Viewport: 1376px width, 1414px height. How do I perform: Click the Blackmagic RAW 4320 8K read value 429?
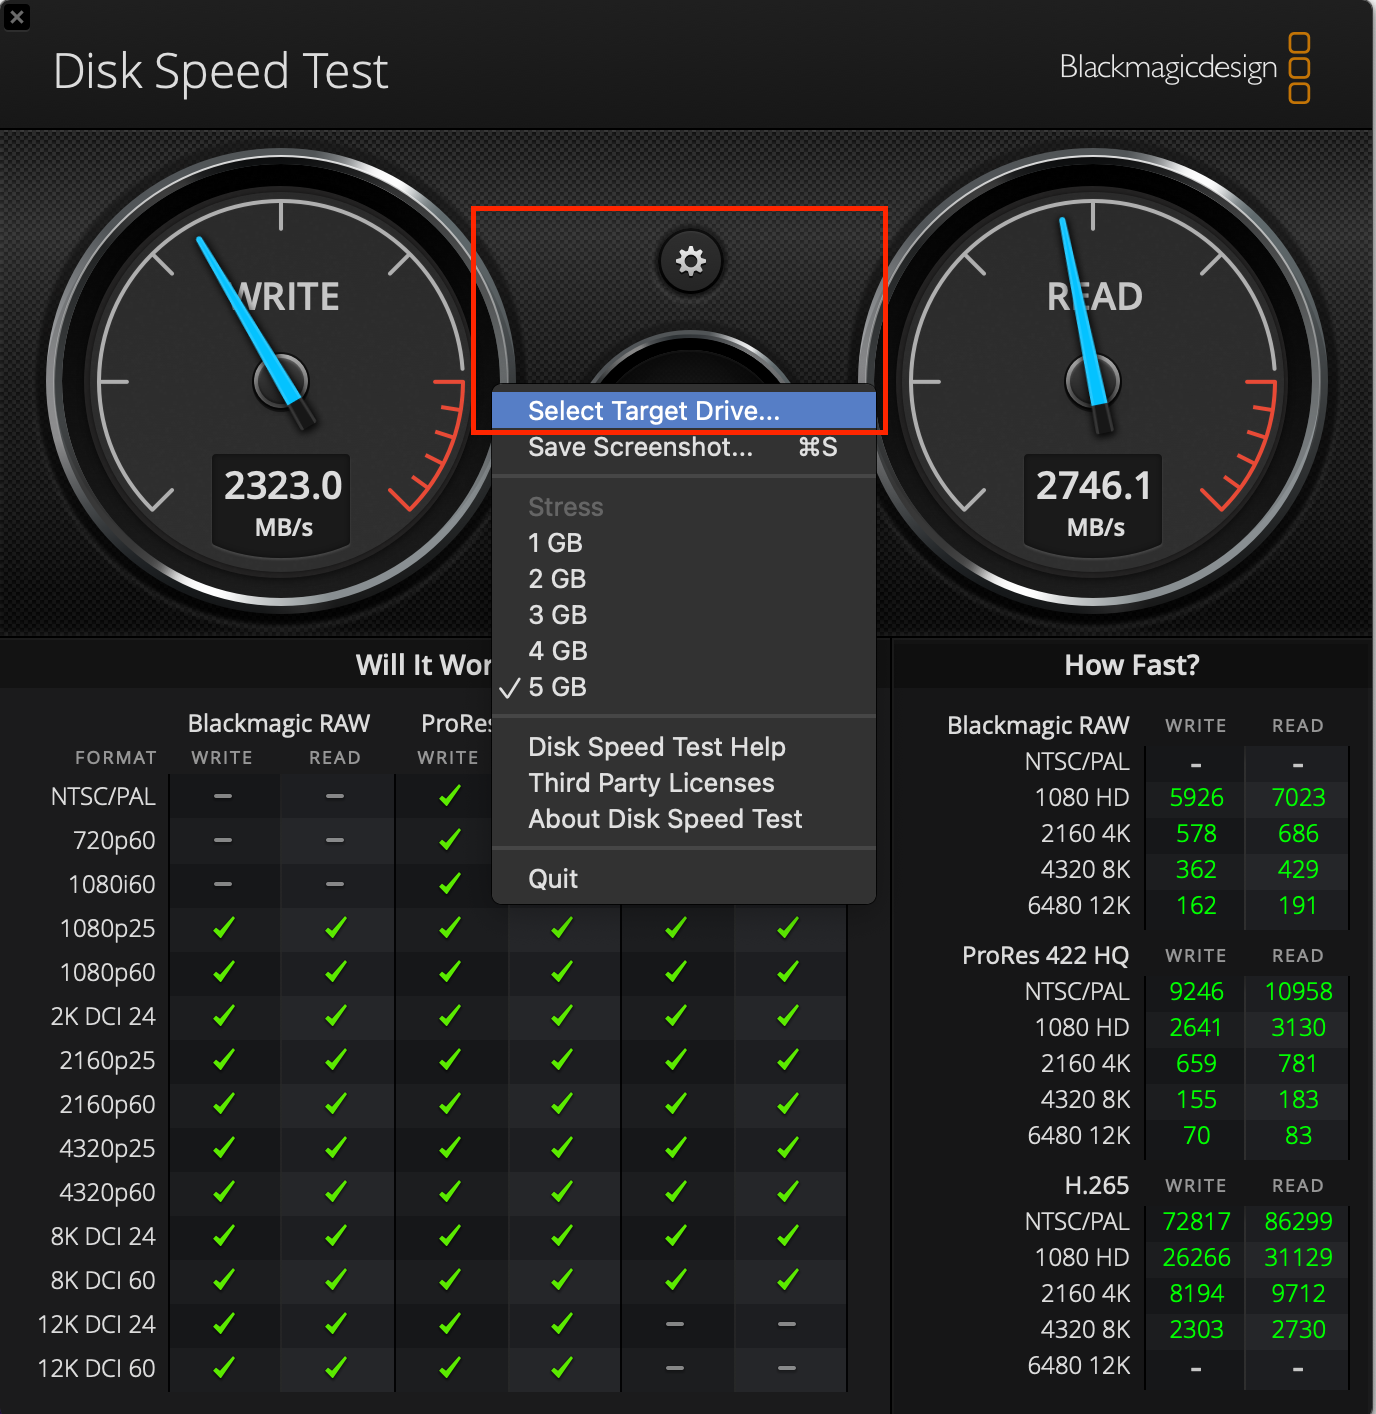point(1298,870)
